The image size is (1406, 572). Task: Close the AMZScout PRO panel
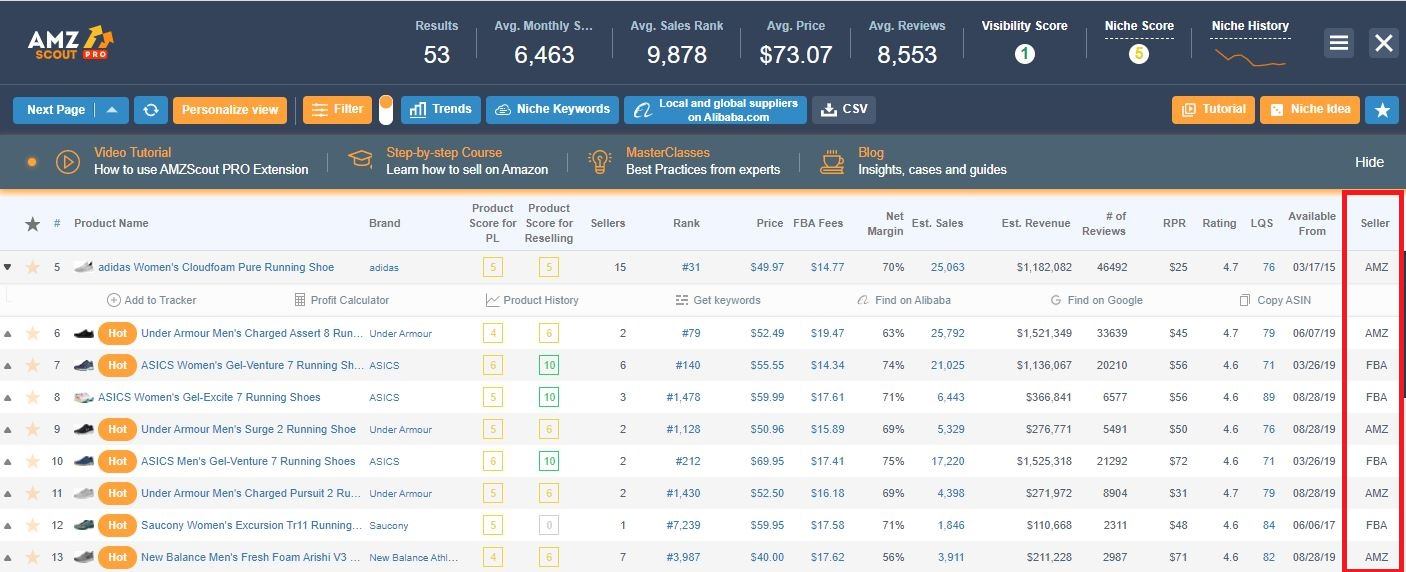click(x=1384, y=43)
